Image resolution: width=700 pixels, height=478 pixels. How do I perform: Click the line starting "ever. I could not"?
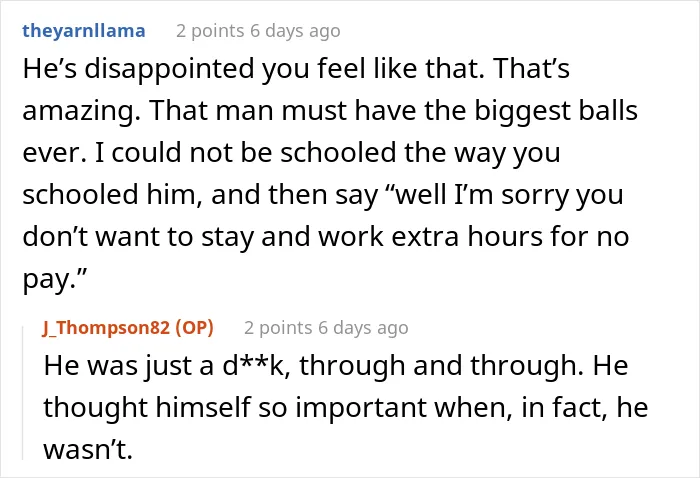tap(291, 154)
